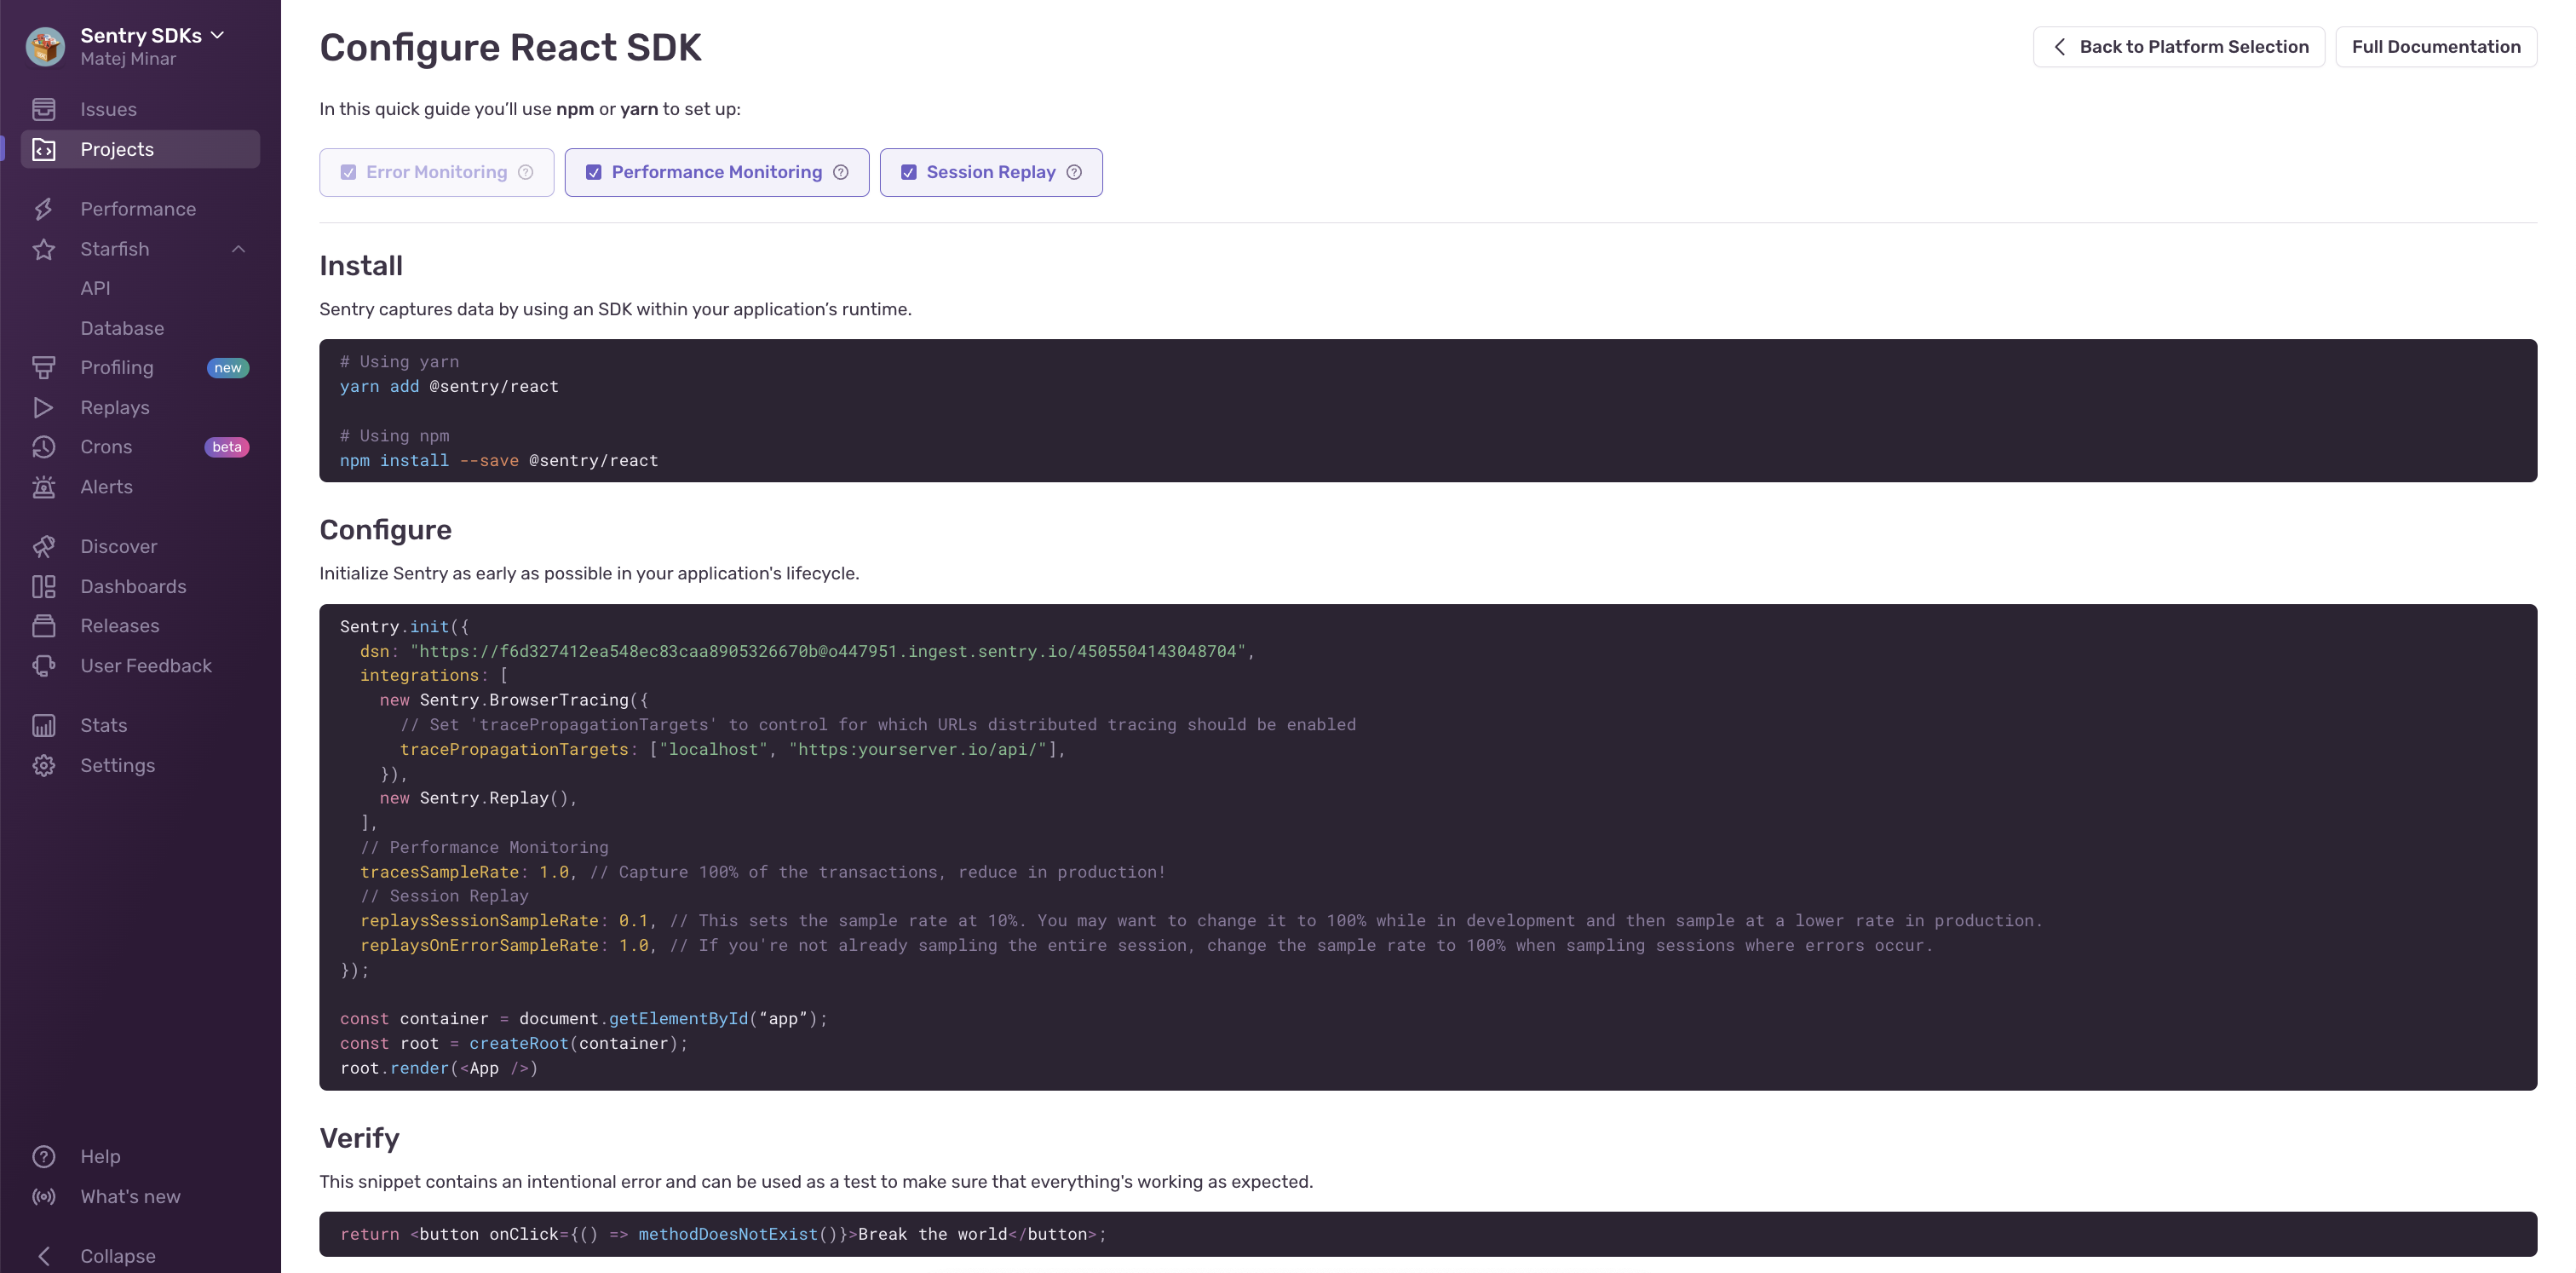This screenshot has height=1273, width=2576.
Task: Open the Performance section via its lightning icon
Action: [45, 208]
